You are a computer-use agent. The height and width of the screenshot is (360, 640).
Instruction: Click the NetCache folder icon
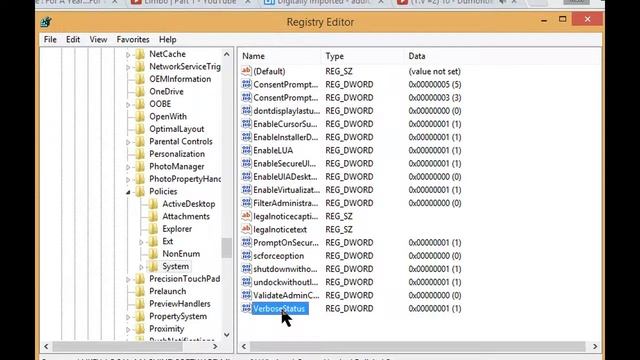[140, 54]
